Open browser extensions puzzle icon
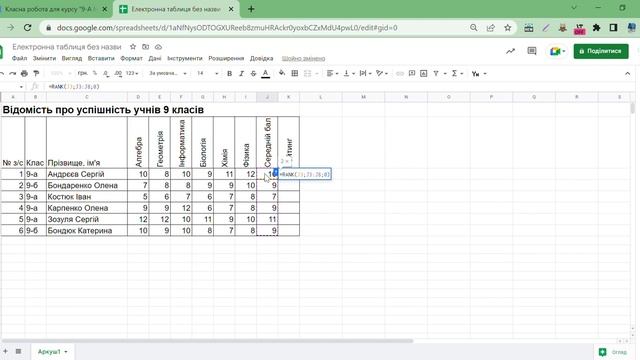Image resolution: width=640 pixels, height=360 pixels. point(596,28)
